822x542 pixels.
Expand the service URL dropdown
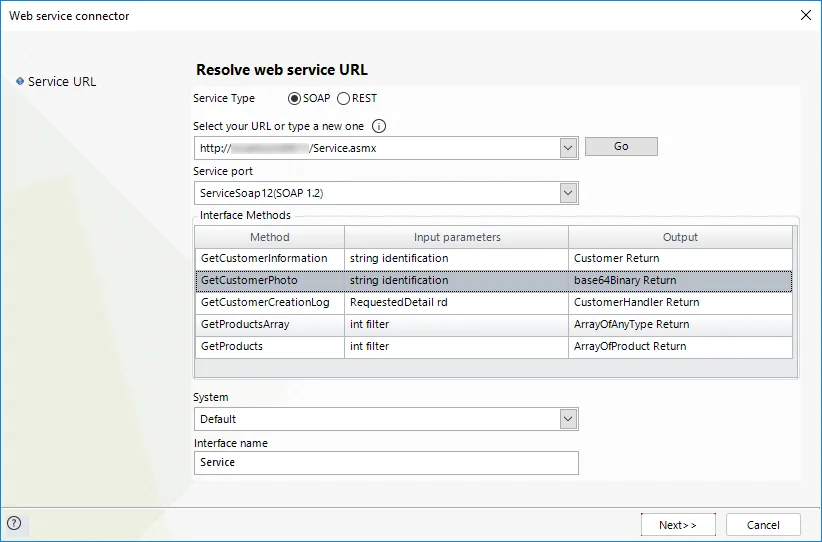point(568,148)
